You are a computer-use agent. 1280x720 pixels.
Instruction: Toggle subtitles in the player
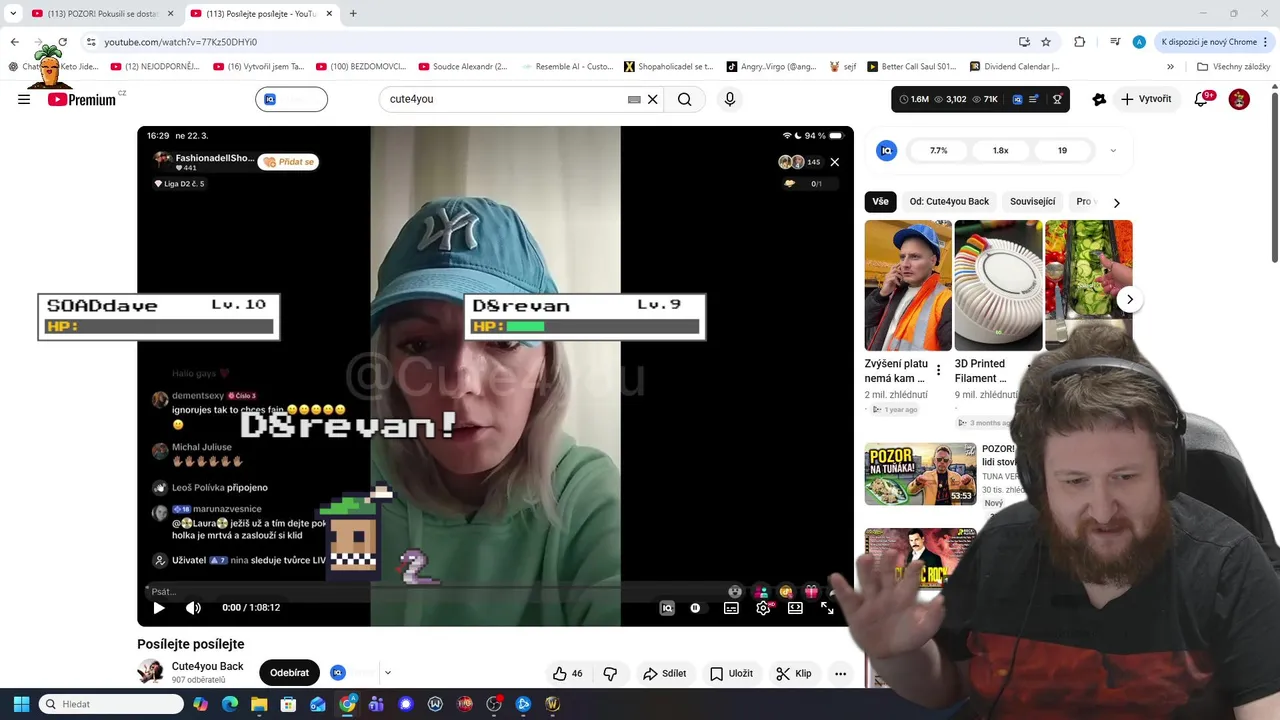click(x=731, y=608)
